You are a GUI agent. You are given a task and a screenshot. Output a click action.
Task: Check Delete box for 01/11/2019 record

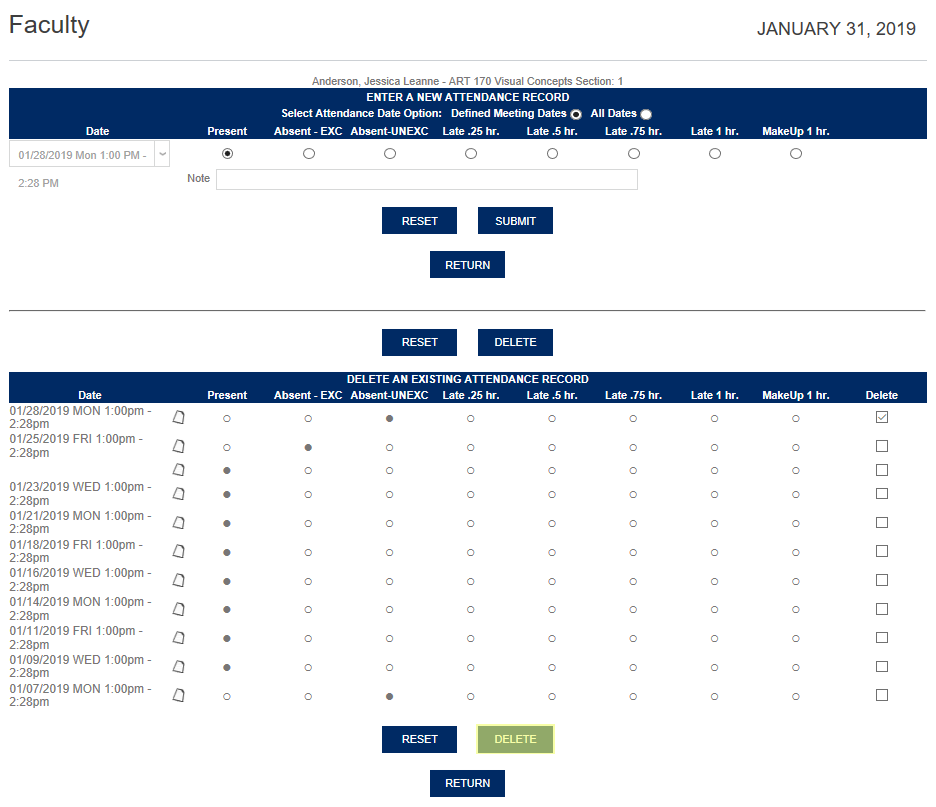pos(882,637)
